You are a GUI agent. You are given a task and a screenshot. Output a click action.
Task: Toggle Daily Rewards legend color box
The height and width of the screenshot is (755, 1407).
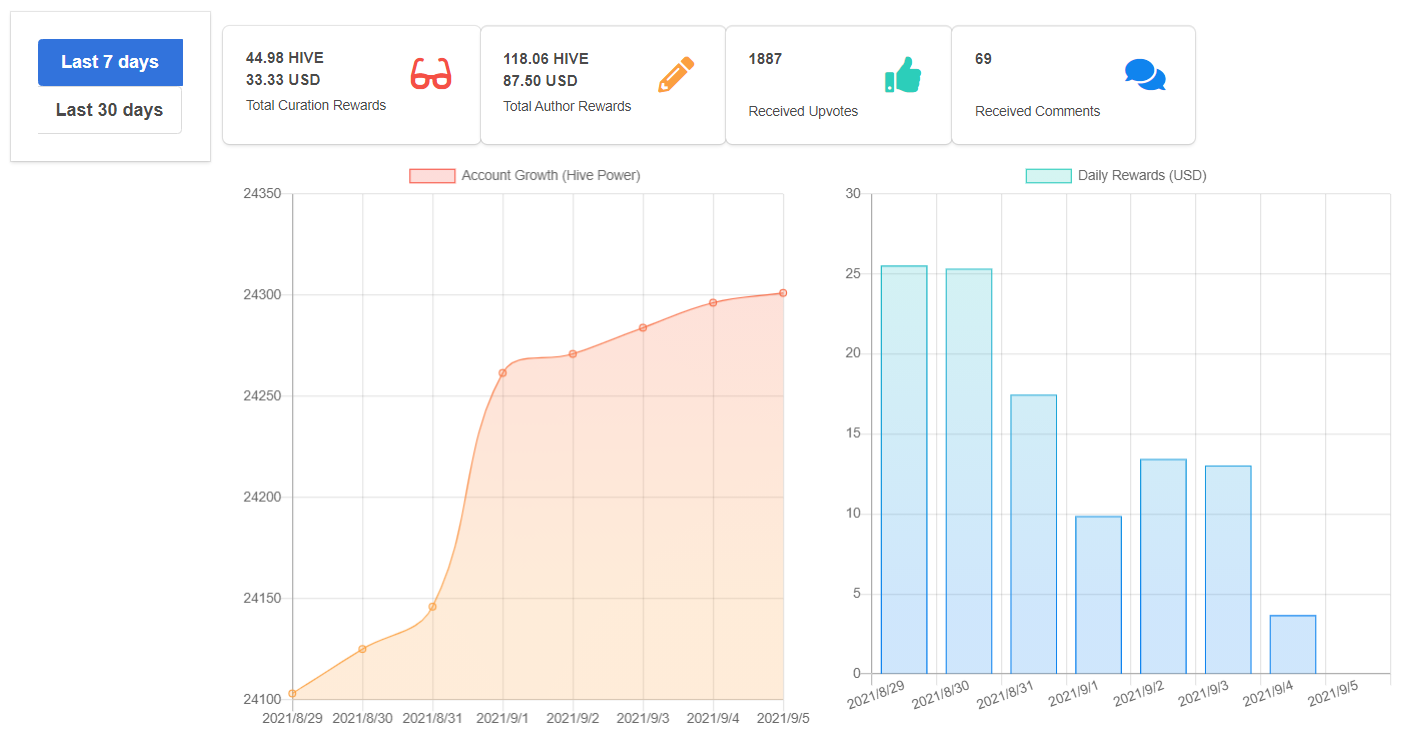click(x=1049, y=176)
